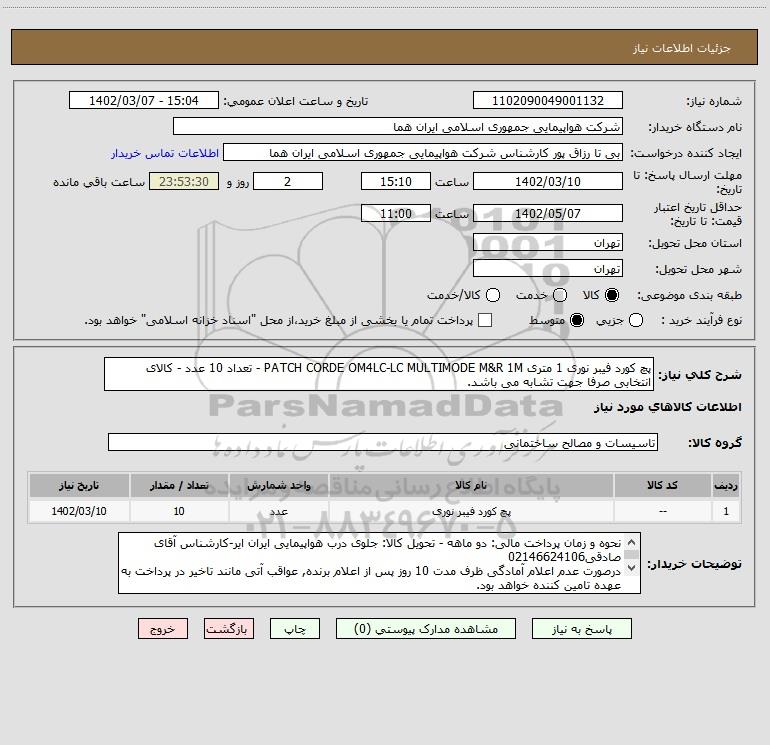770x745 pixels.
Task: Click the شرح کلی نیاز description box
Action: pos(379,374)
